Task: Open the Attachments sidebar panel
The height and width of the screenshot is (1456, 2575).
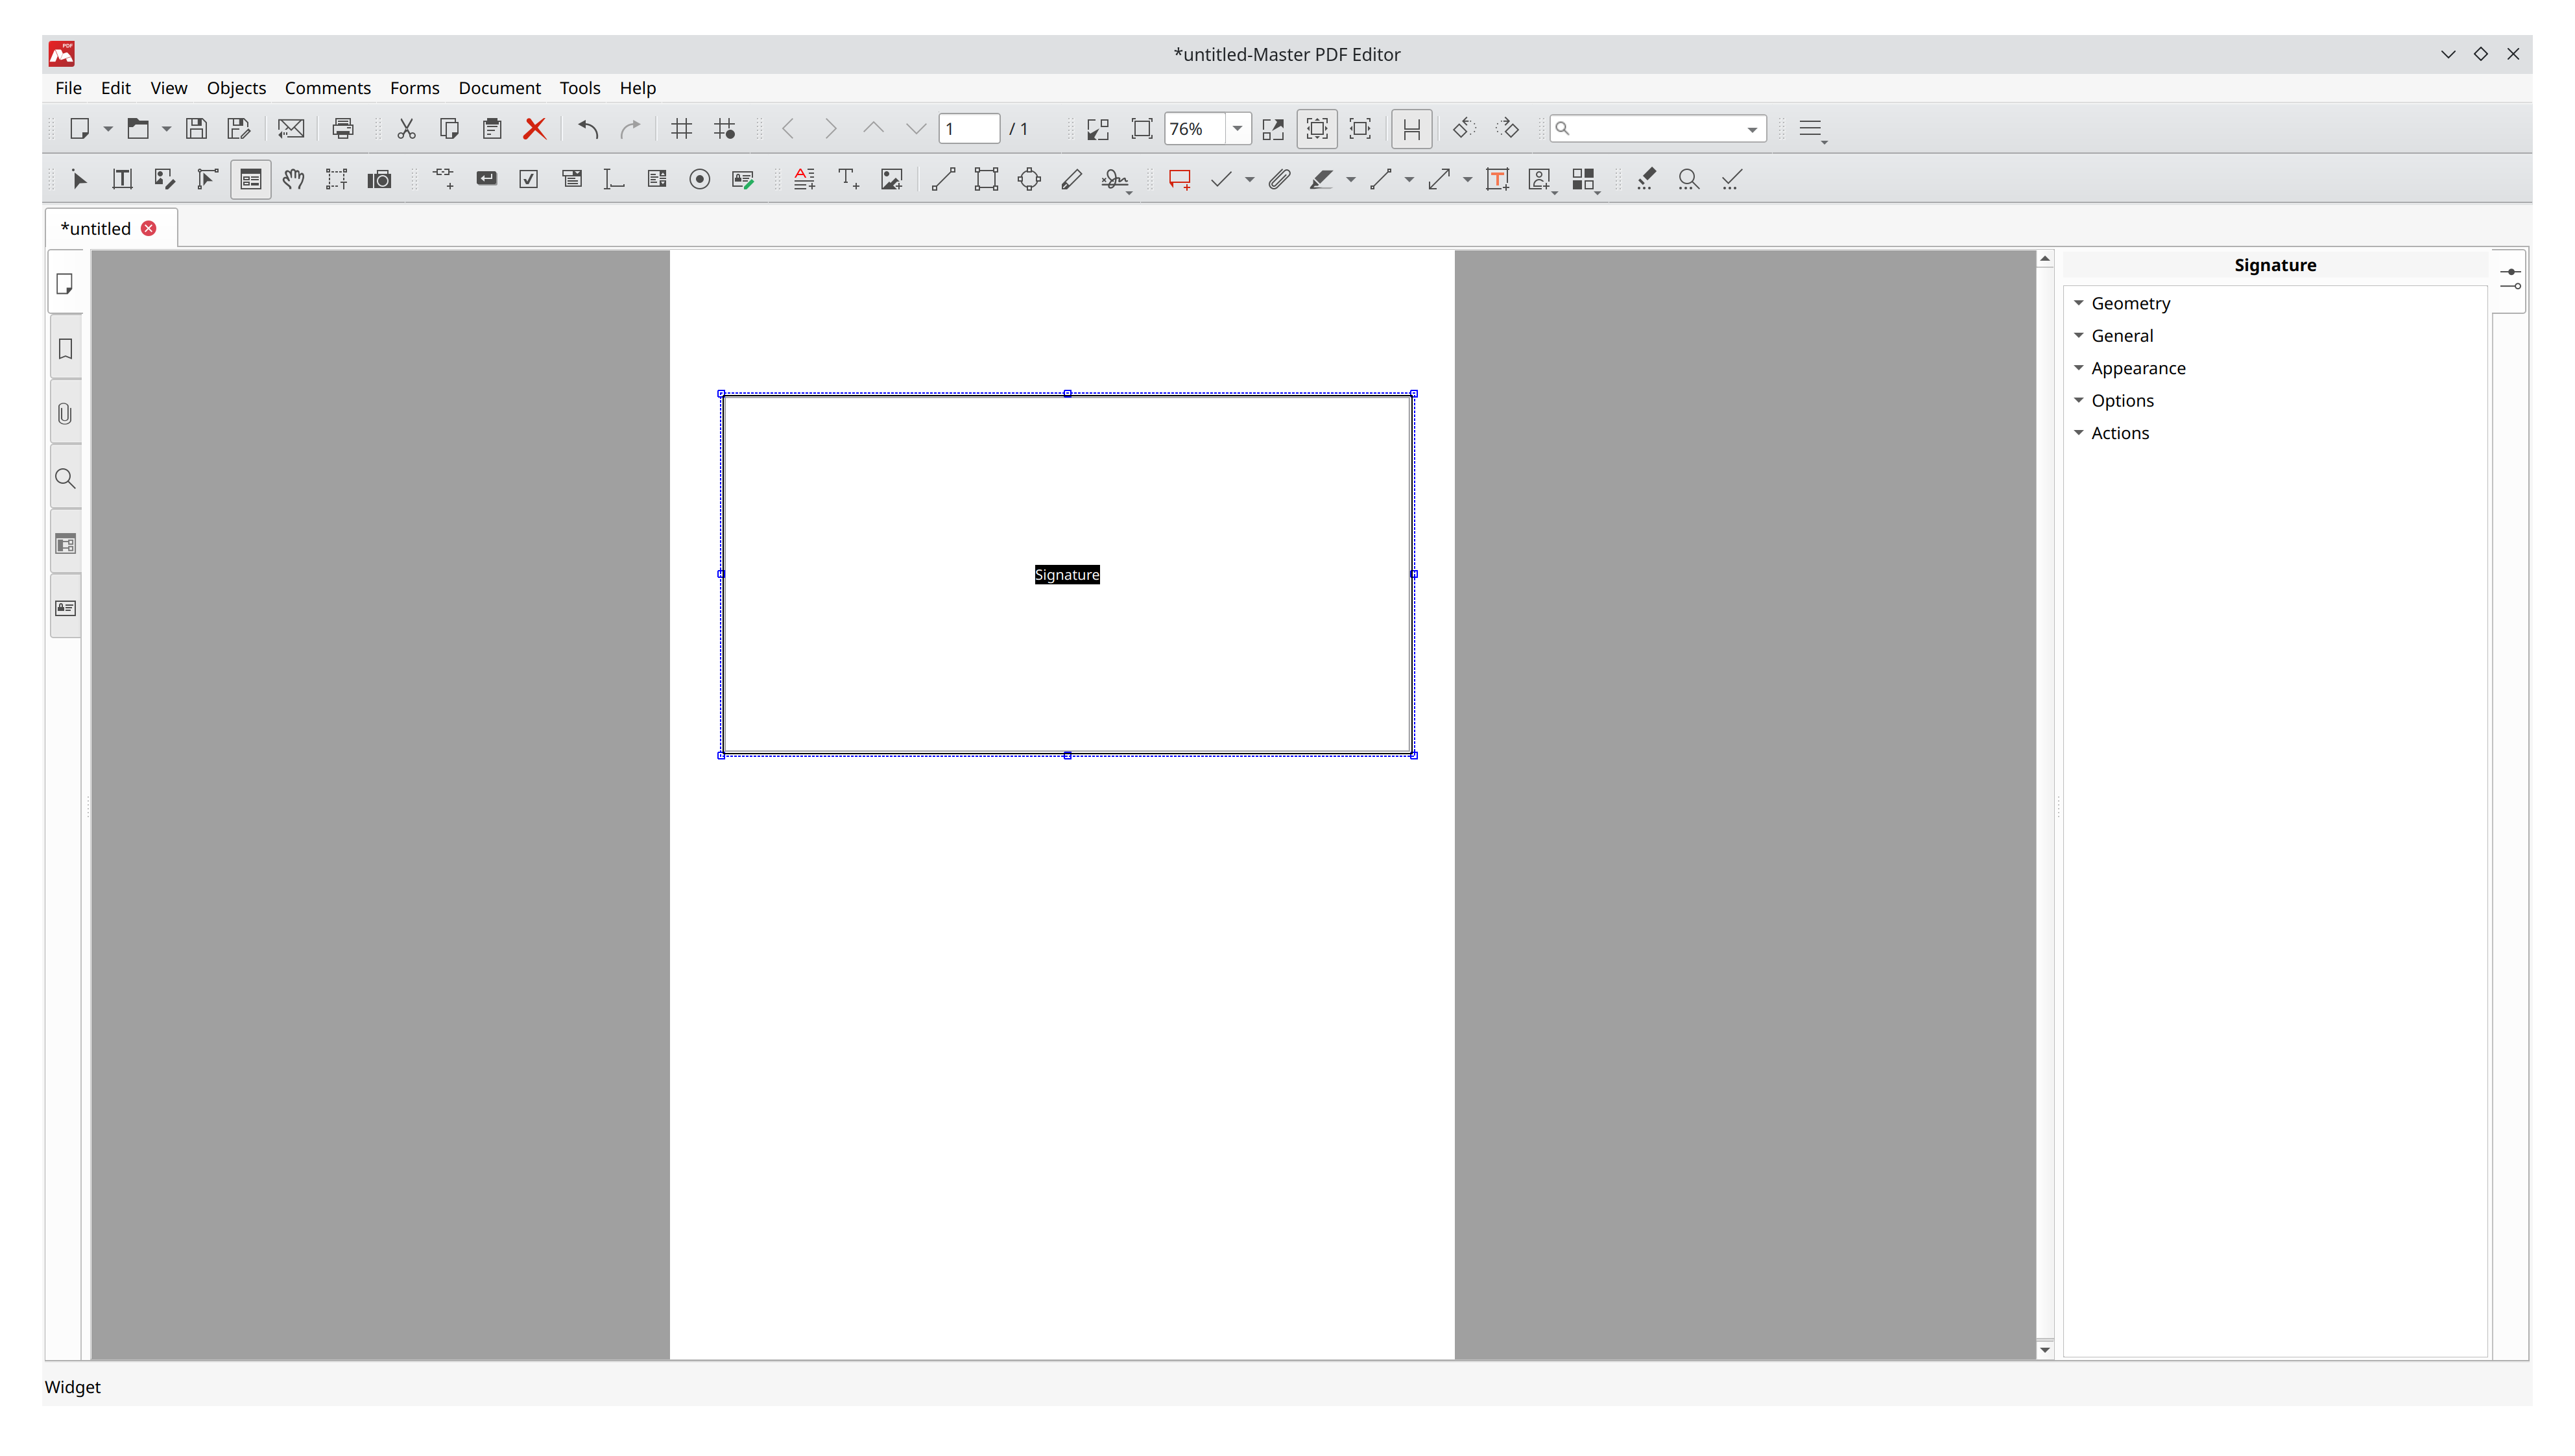Action: (65, 413)
